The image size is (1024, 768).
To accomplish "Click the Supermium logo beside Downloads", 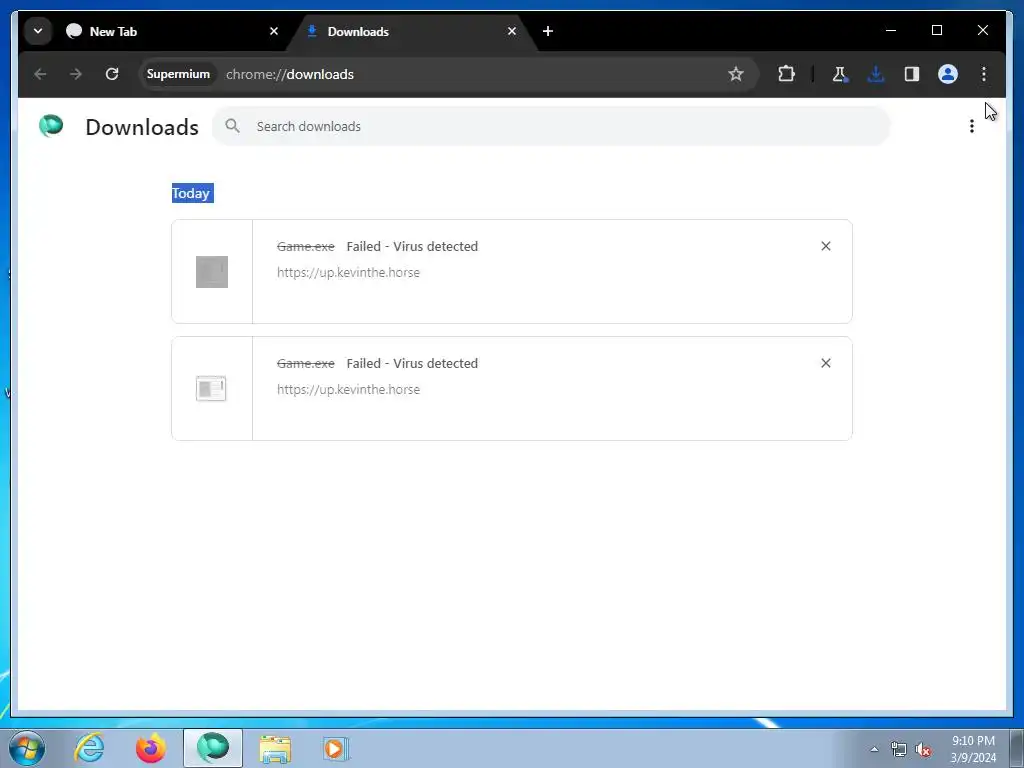I will point(51,125).
